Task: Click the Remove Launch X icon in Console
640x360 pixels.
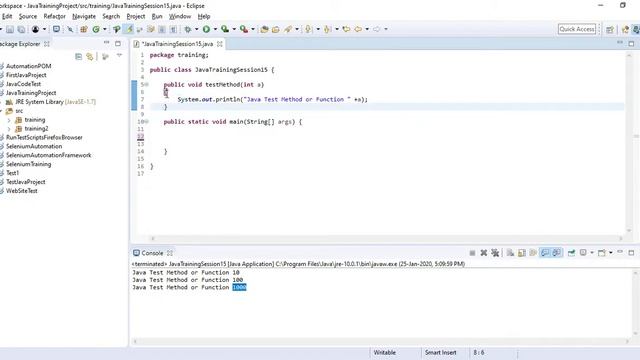Action: click(484, 253)
